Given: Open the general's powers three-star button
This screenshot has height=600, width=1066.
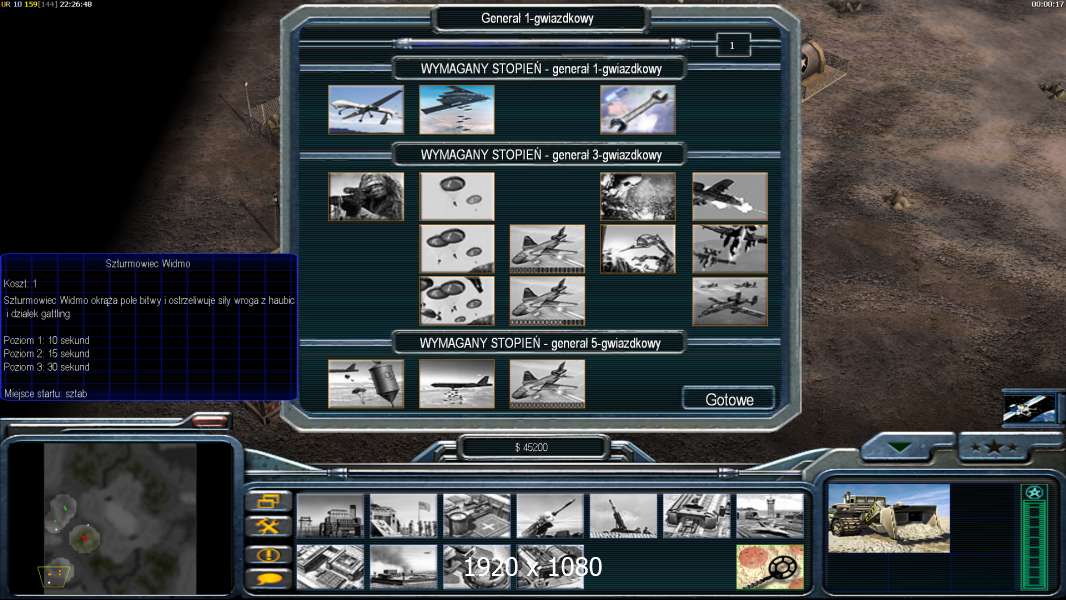Looking at the screenshot, I should click(995, 447).
